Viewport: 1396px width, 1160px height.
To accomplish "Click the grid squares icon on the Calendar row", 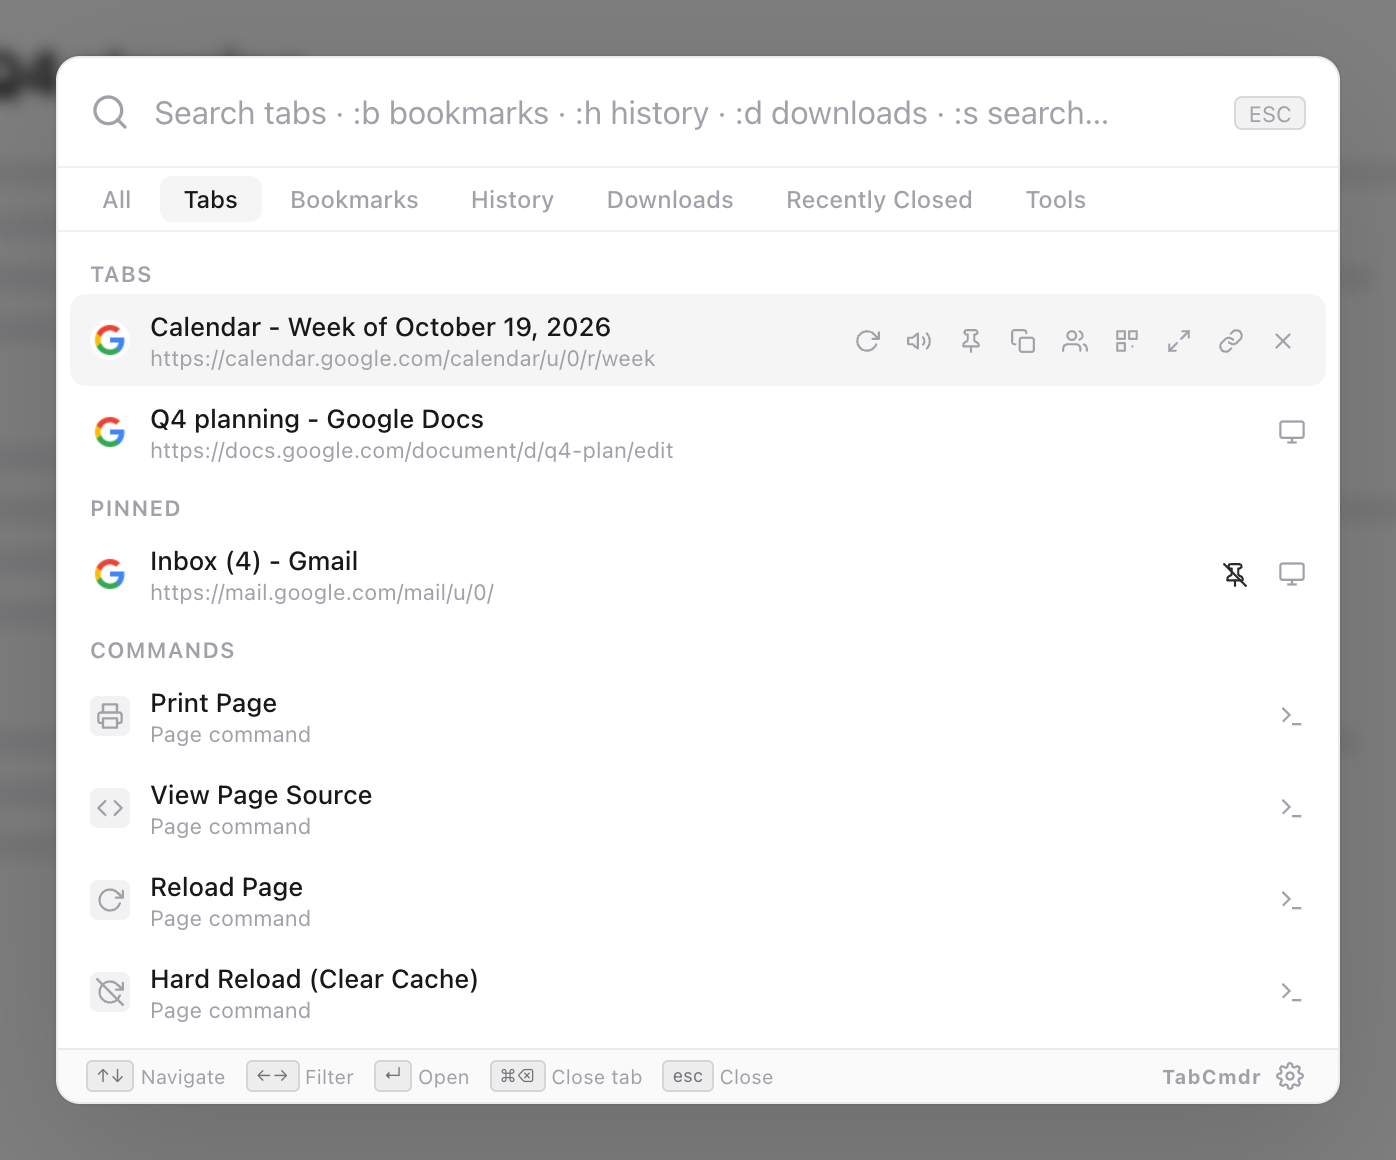I will tap(1127, 341).
